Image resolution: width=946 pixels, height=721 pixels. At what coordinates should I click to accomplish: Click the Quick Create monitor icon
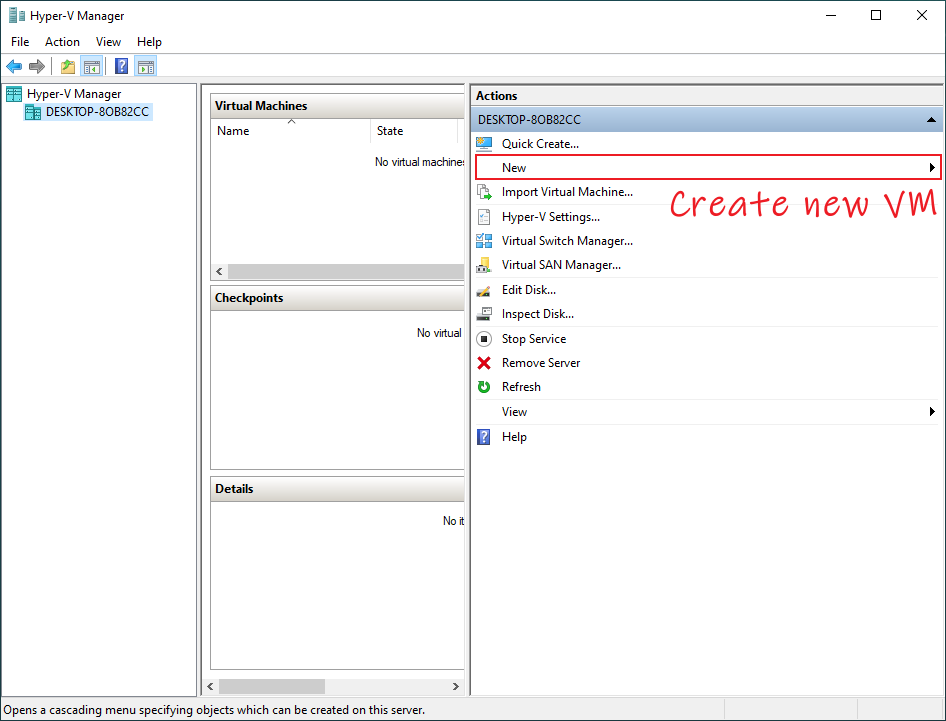point(484,144)
